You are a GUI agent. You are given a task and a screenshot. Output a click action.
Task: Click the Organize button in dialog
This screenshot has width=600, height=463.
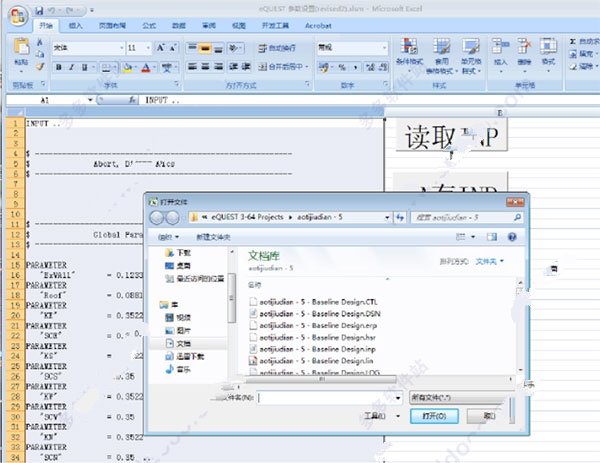[x=168, y=237]
